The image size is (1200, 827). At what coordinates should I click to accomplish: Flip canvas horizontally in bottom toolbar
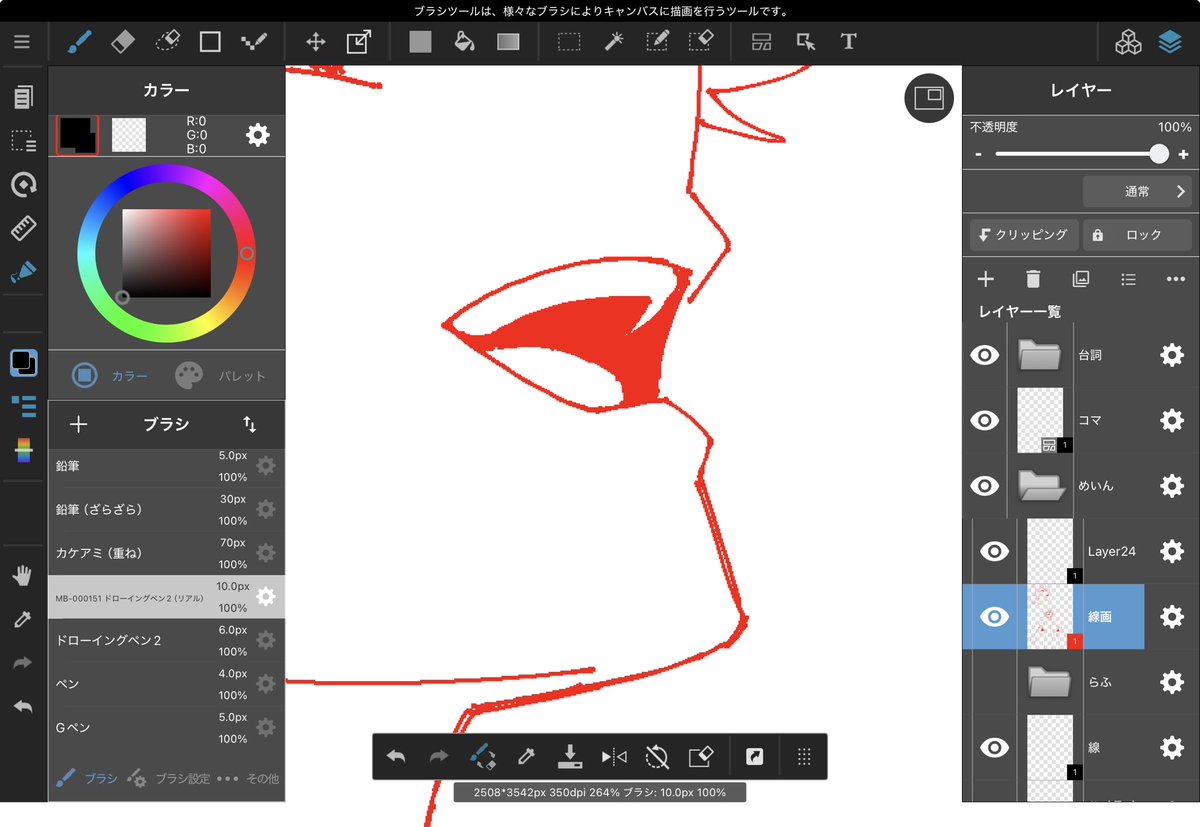coord(613,757)
